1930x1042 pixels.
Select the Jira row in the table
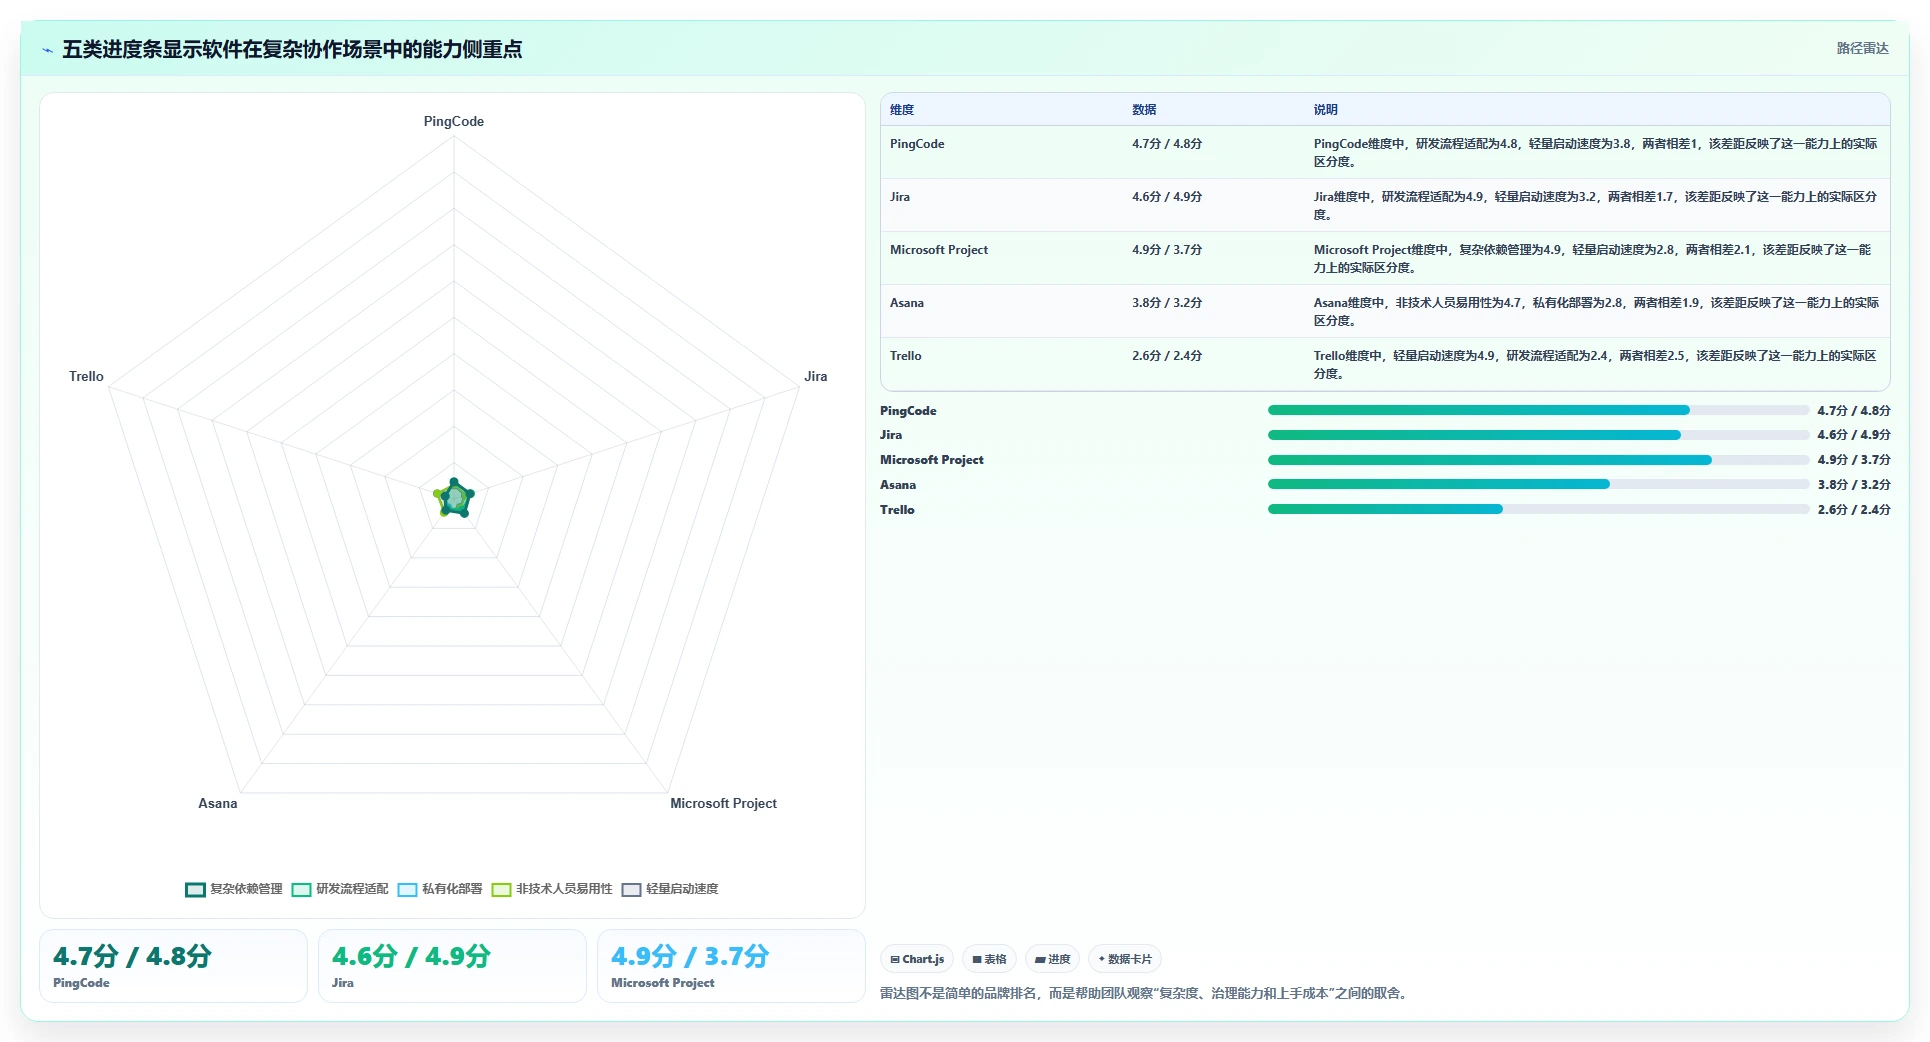point(1385,205)
